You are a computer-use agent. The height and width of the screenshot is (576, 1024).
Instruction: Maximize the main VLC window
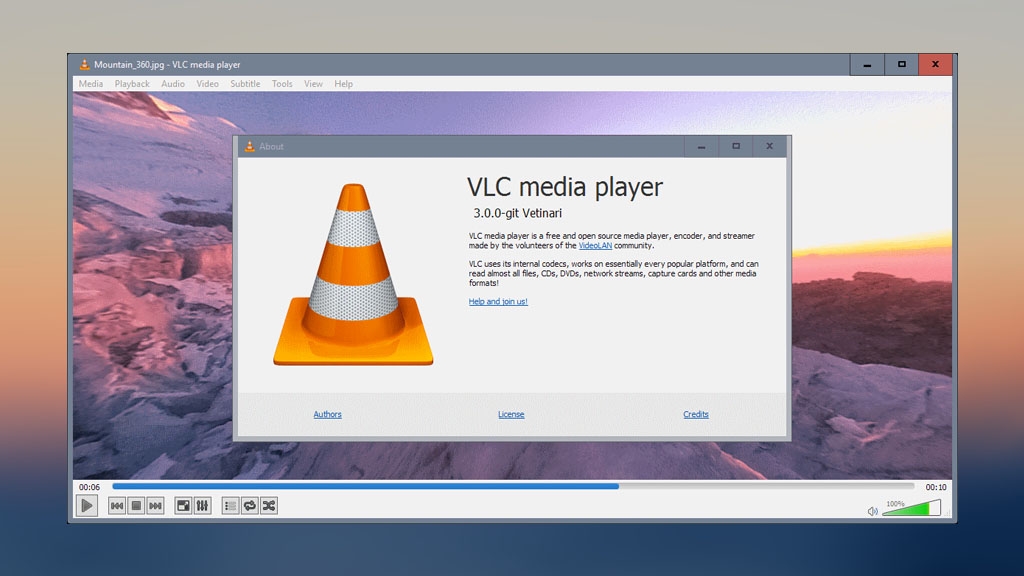[901, 65]
